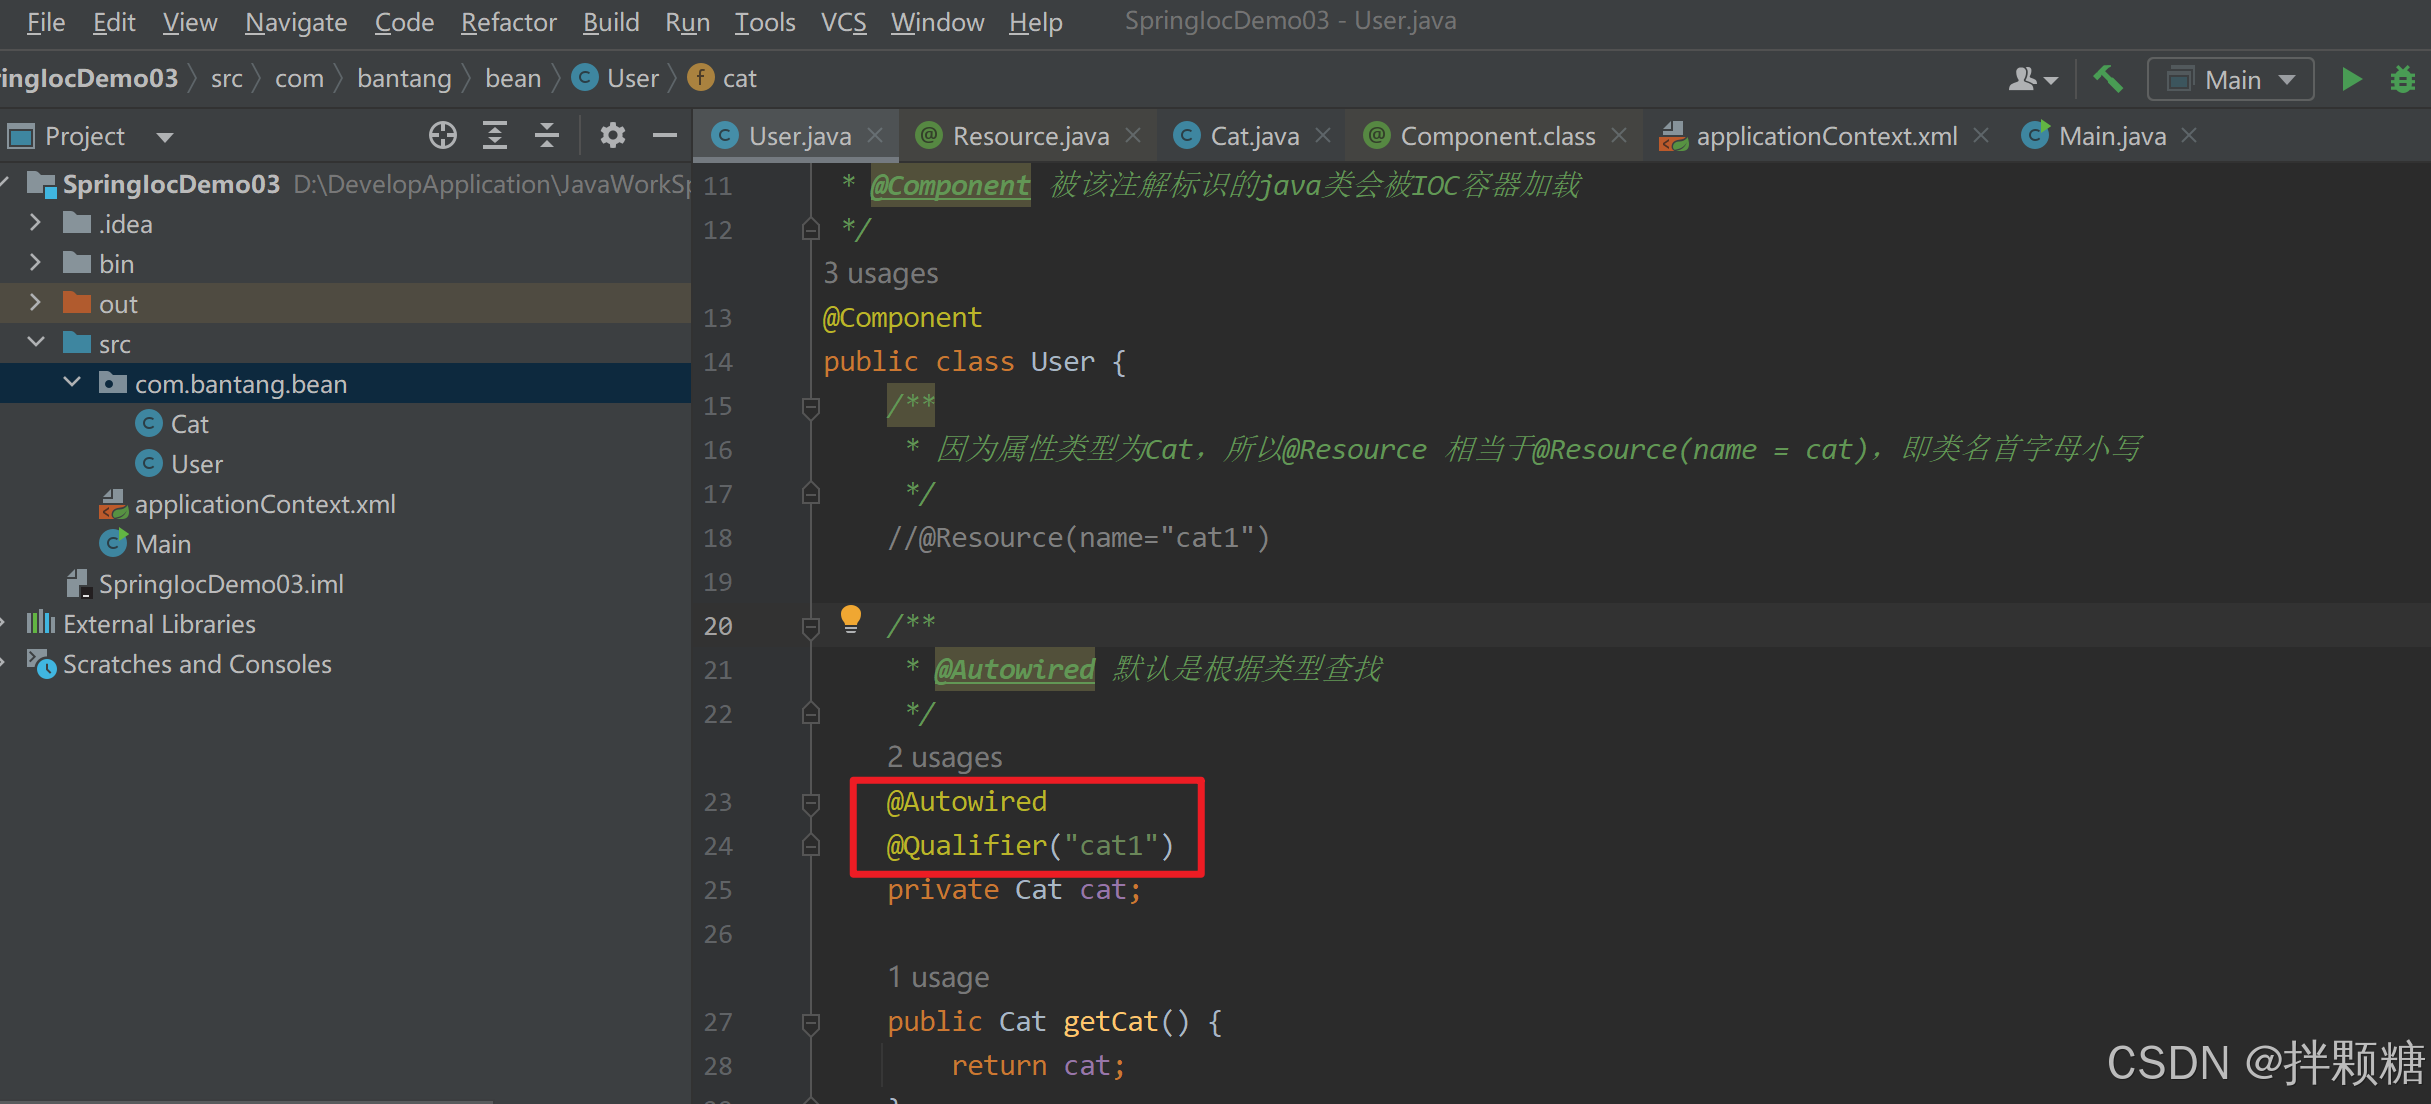Collapse the src folder

click(36, 343)
